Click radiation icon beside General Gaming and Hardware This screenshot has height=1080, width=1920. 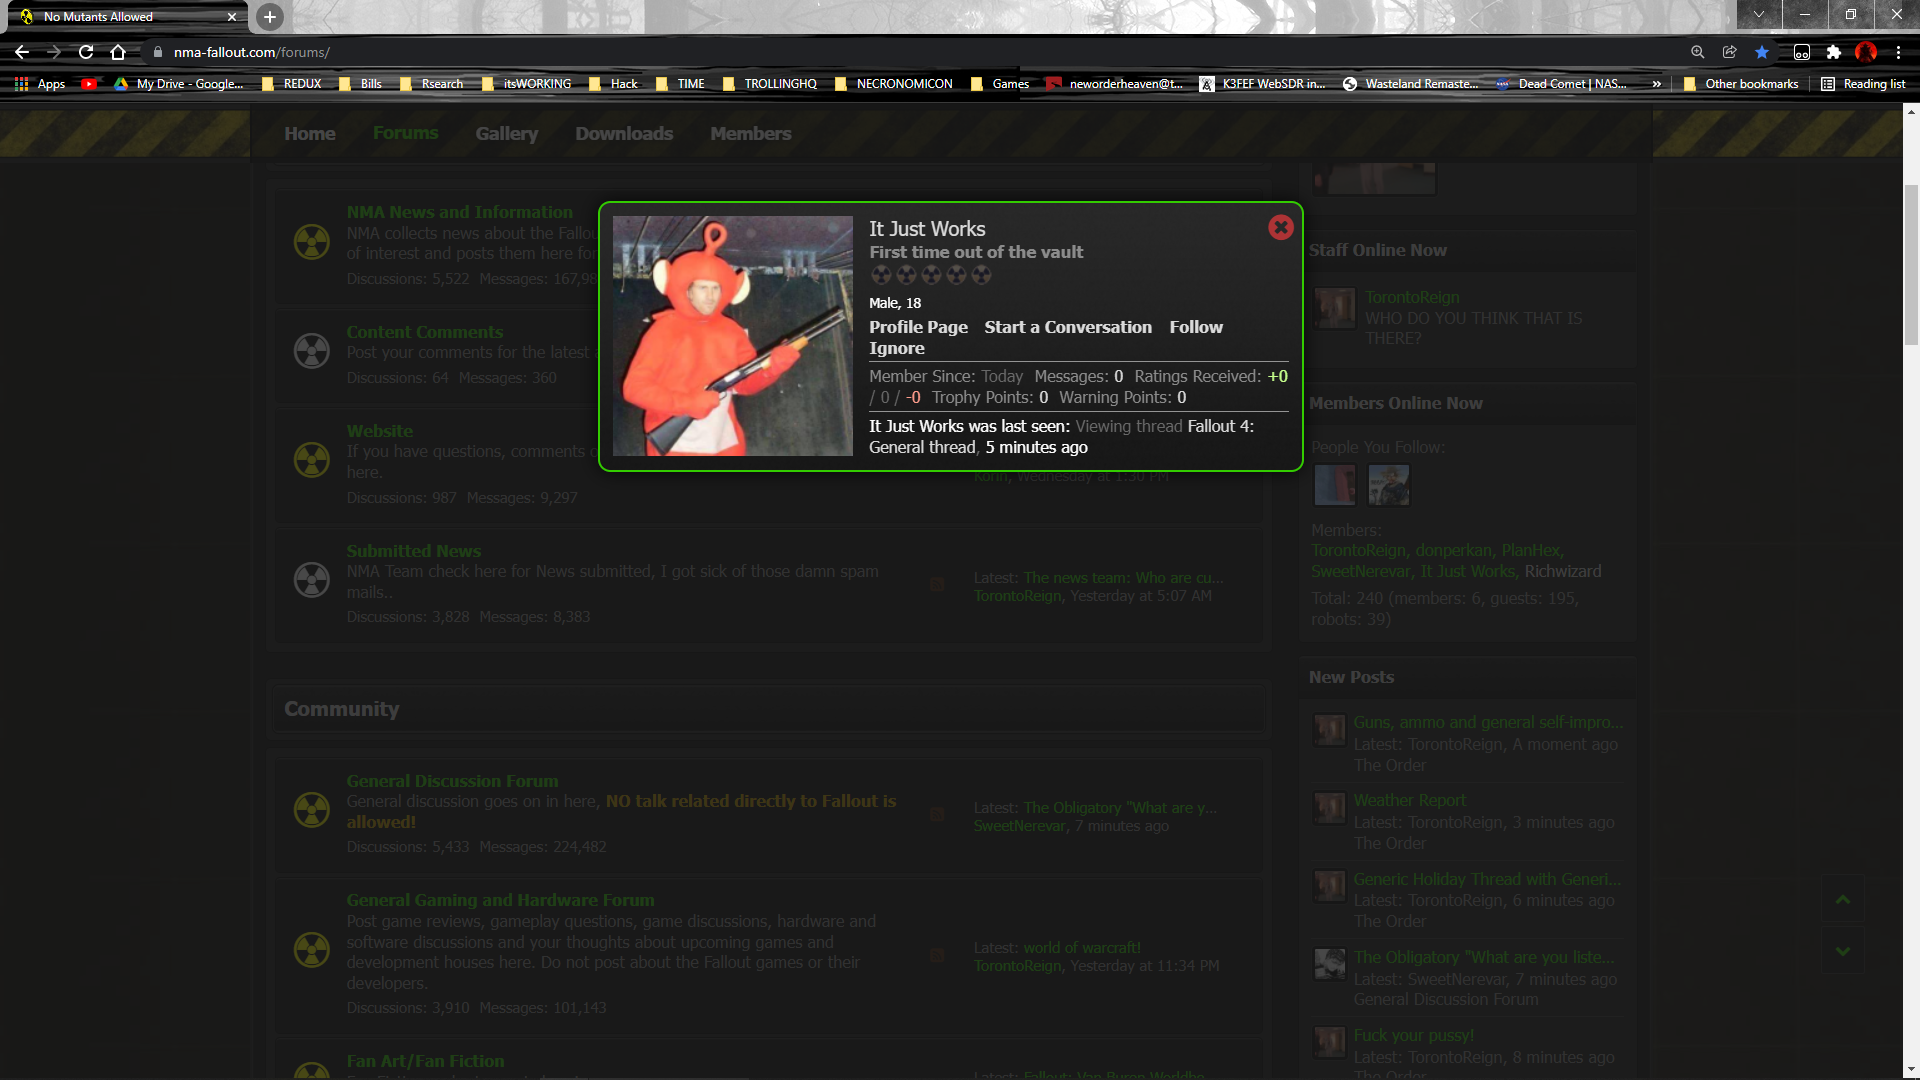(312, 950)
